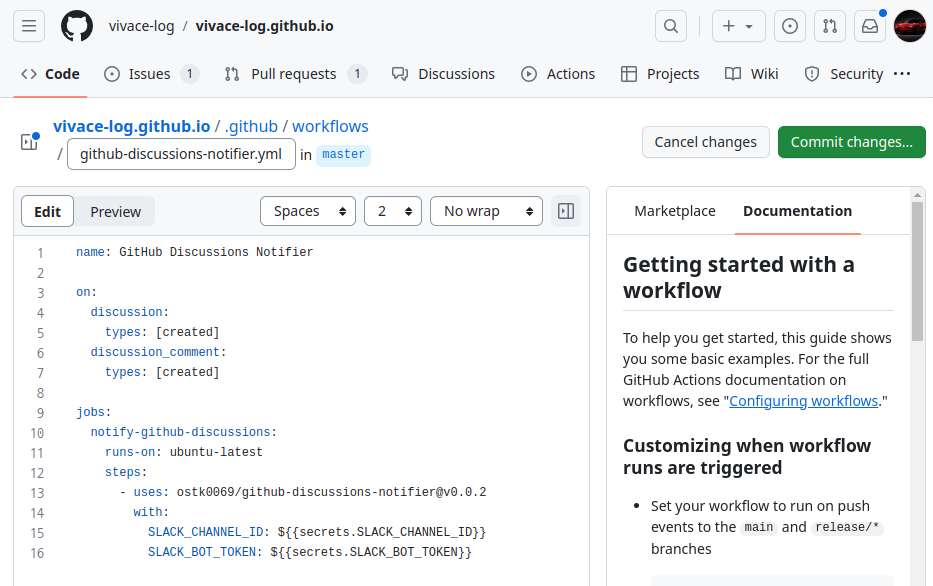Switch to the Issues tab
Viewport: 933px width, 586px height.
point(151,74)
